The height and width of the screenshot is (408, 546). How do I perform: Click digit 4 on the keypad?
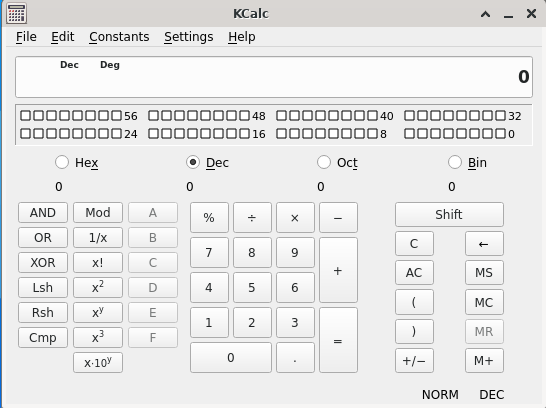209,288
